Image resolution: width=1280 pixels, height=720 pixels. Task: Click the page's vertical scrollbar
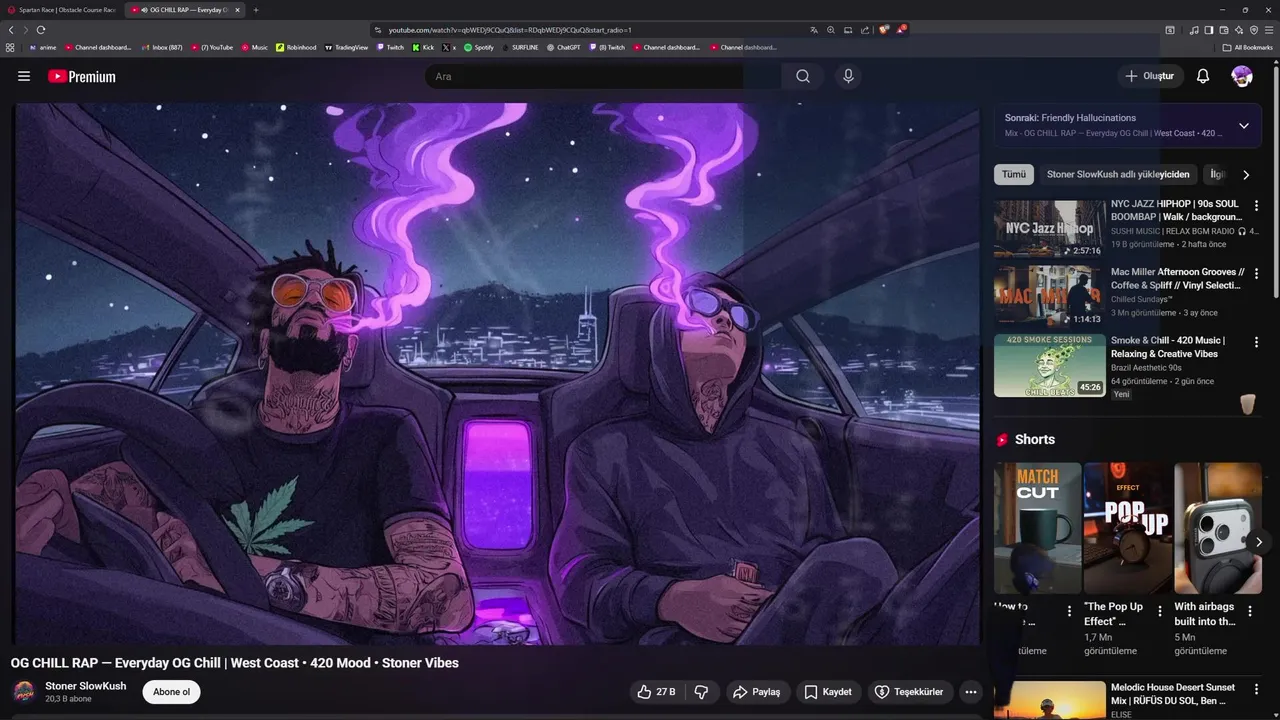pyautogui.click(x=1275, y=180)
